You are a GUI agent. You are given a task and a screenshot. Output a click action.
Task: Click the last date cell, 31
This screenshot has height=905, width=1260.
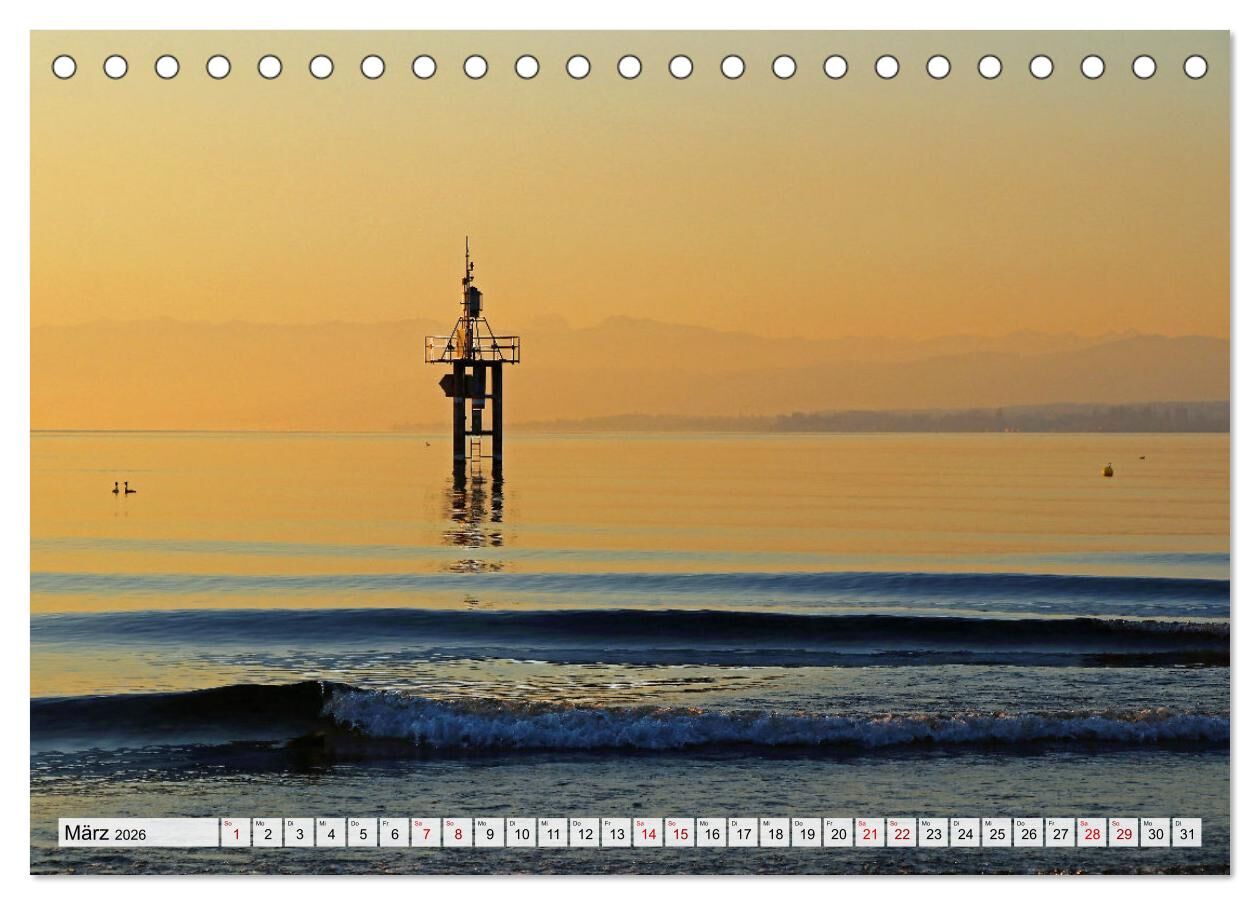[x=1187, y=833]
